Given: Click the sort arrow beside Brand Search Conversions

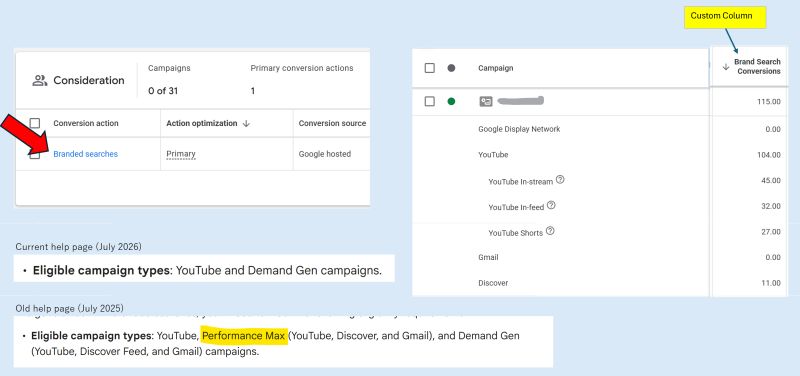Looking at the screenshot, I should pyautogui.click(x=726, y=67).
